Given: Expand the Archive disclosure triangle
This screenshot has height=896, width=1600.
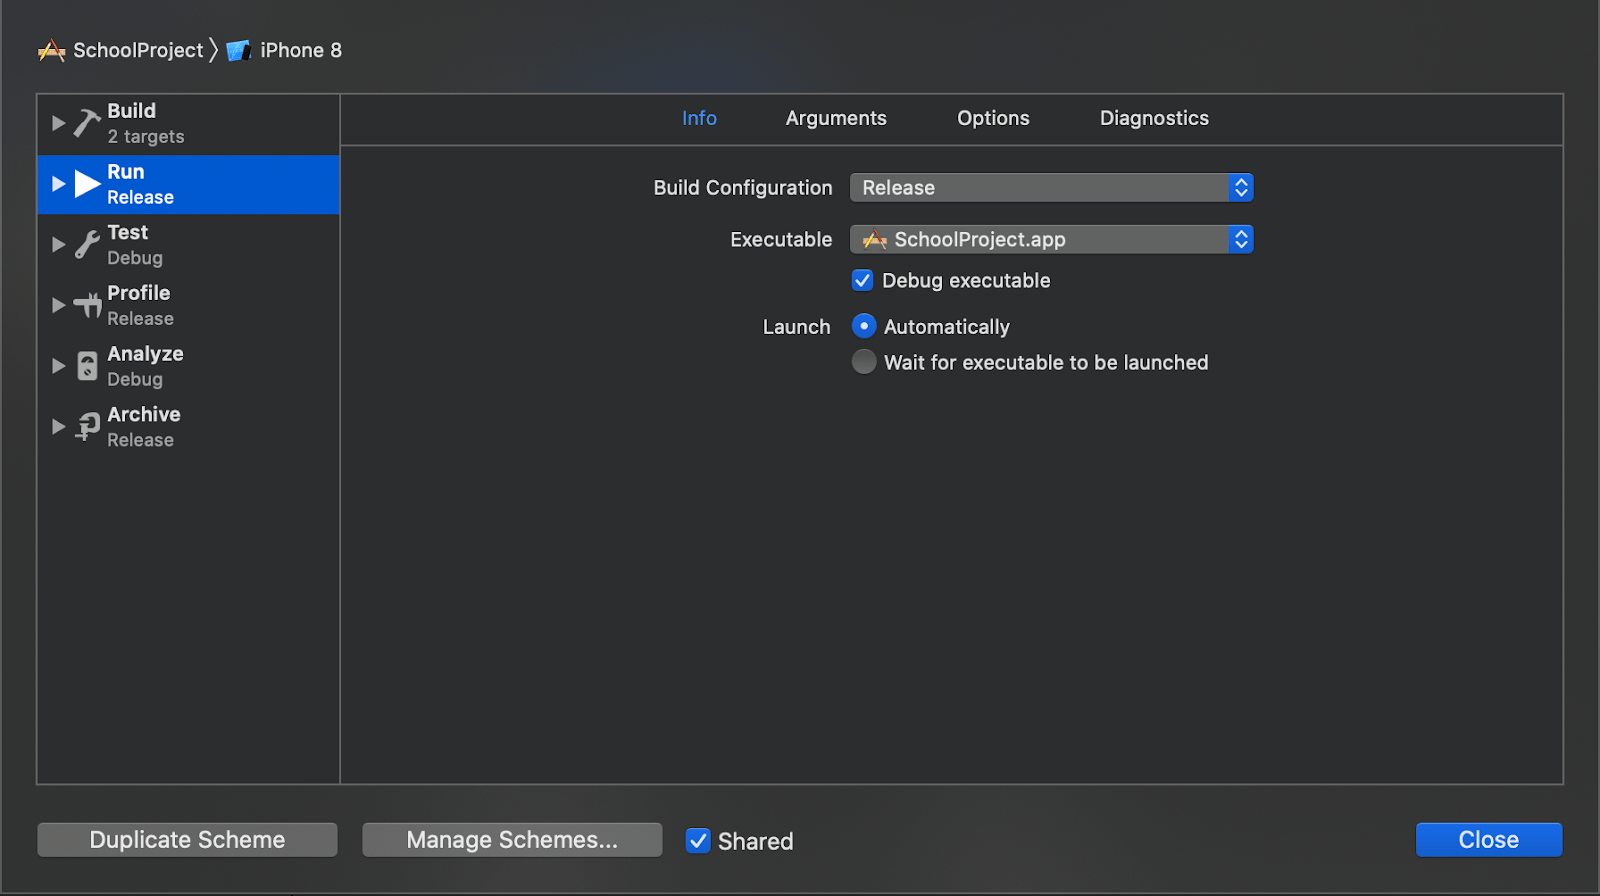Looking at the screenshot, I should (x=58, y=426).
